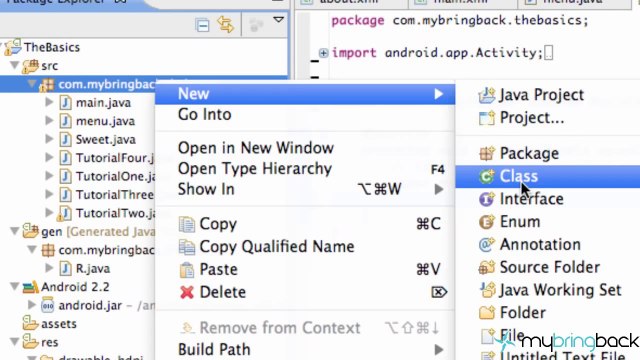640x360 pixels.
Task: Open the Show In submenu
Action: (x=305, y=189)
